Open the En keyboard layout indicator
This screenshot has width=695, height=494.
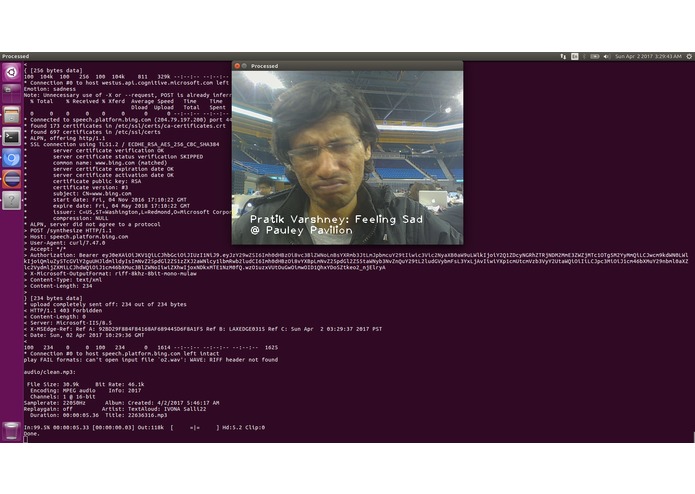pos(574,56)
